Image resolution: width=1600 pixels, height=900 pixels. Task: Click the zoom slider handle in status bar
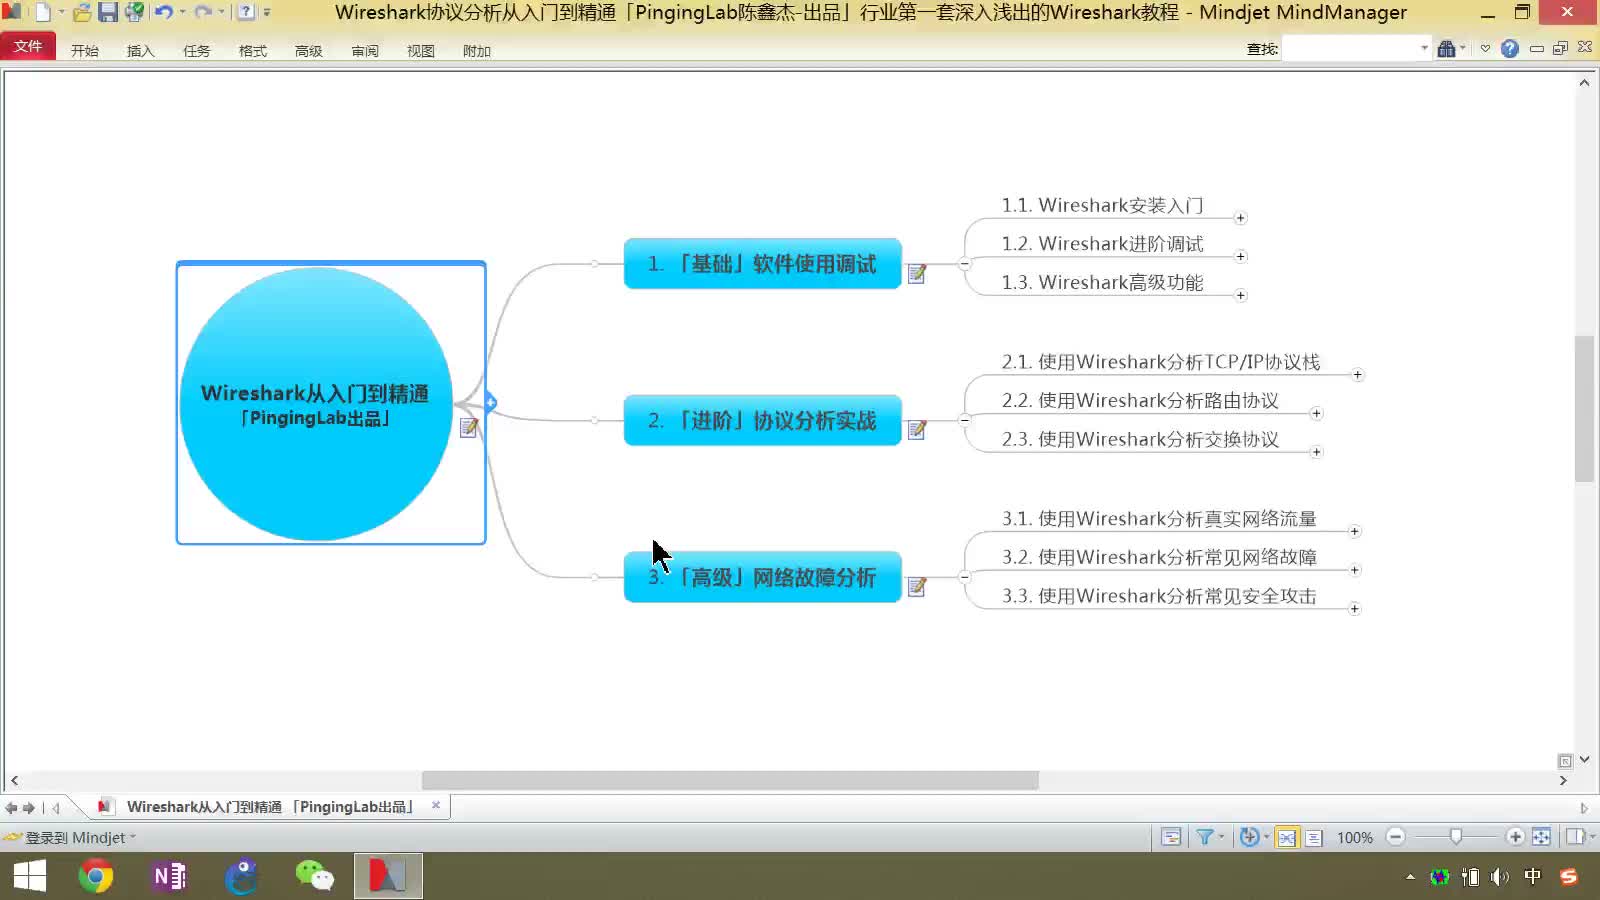pos(1456,837)
